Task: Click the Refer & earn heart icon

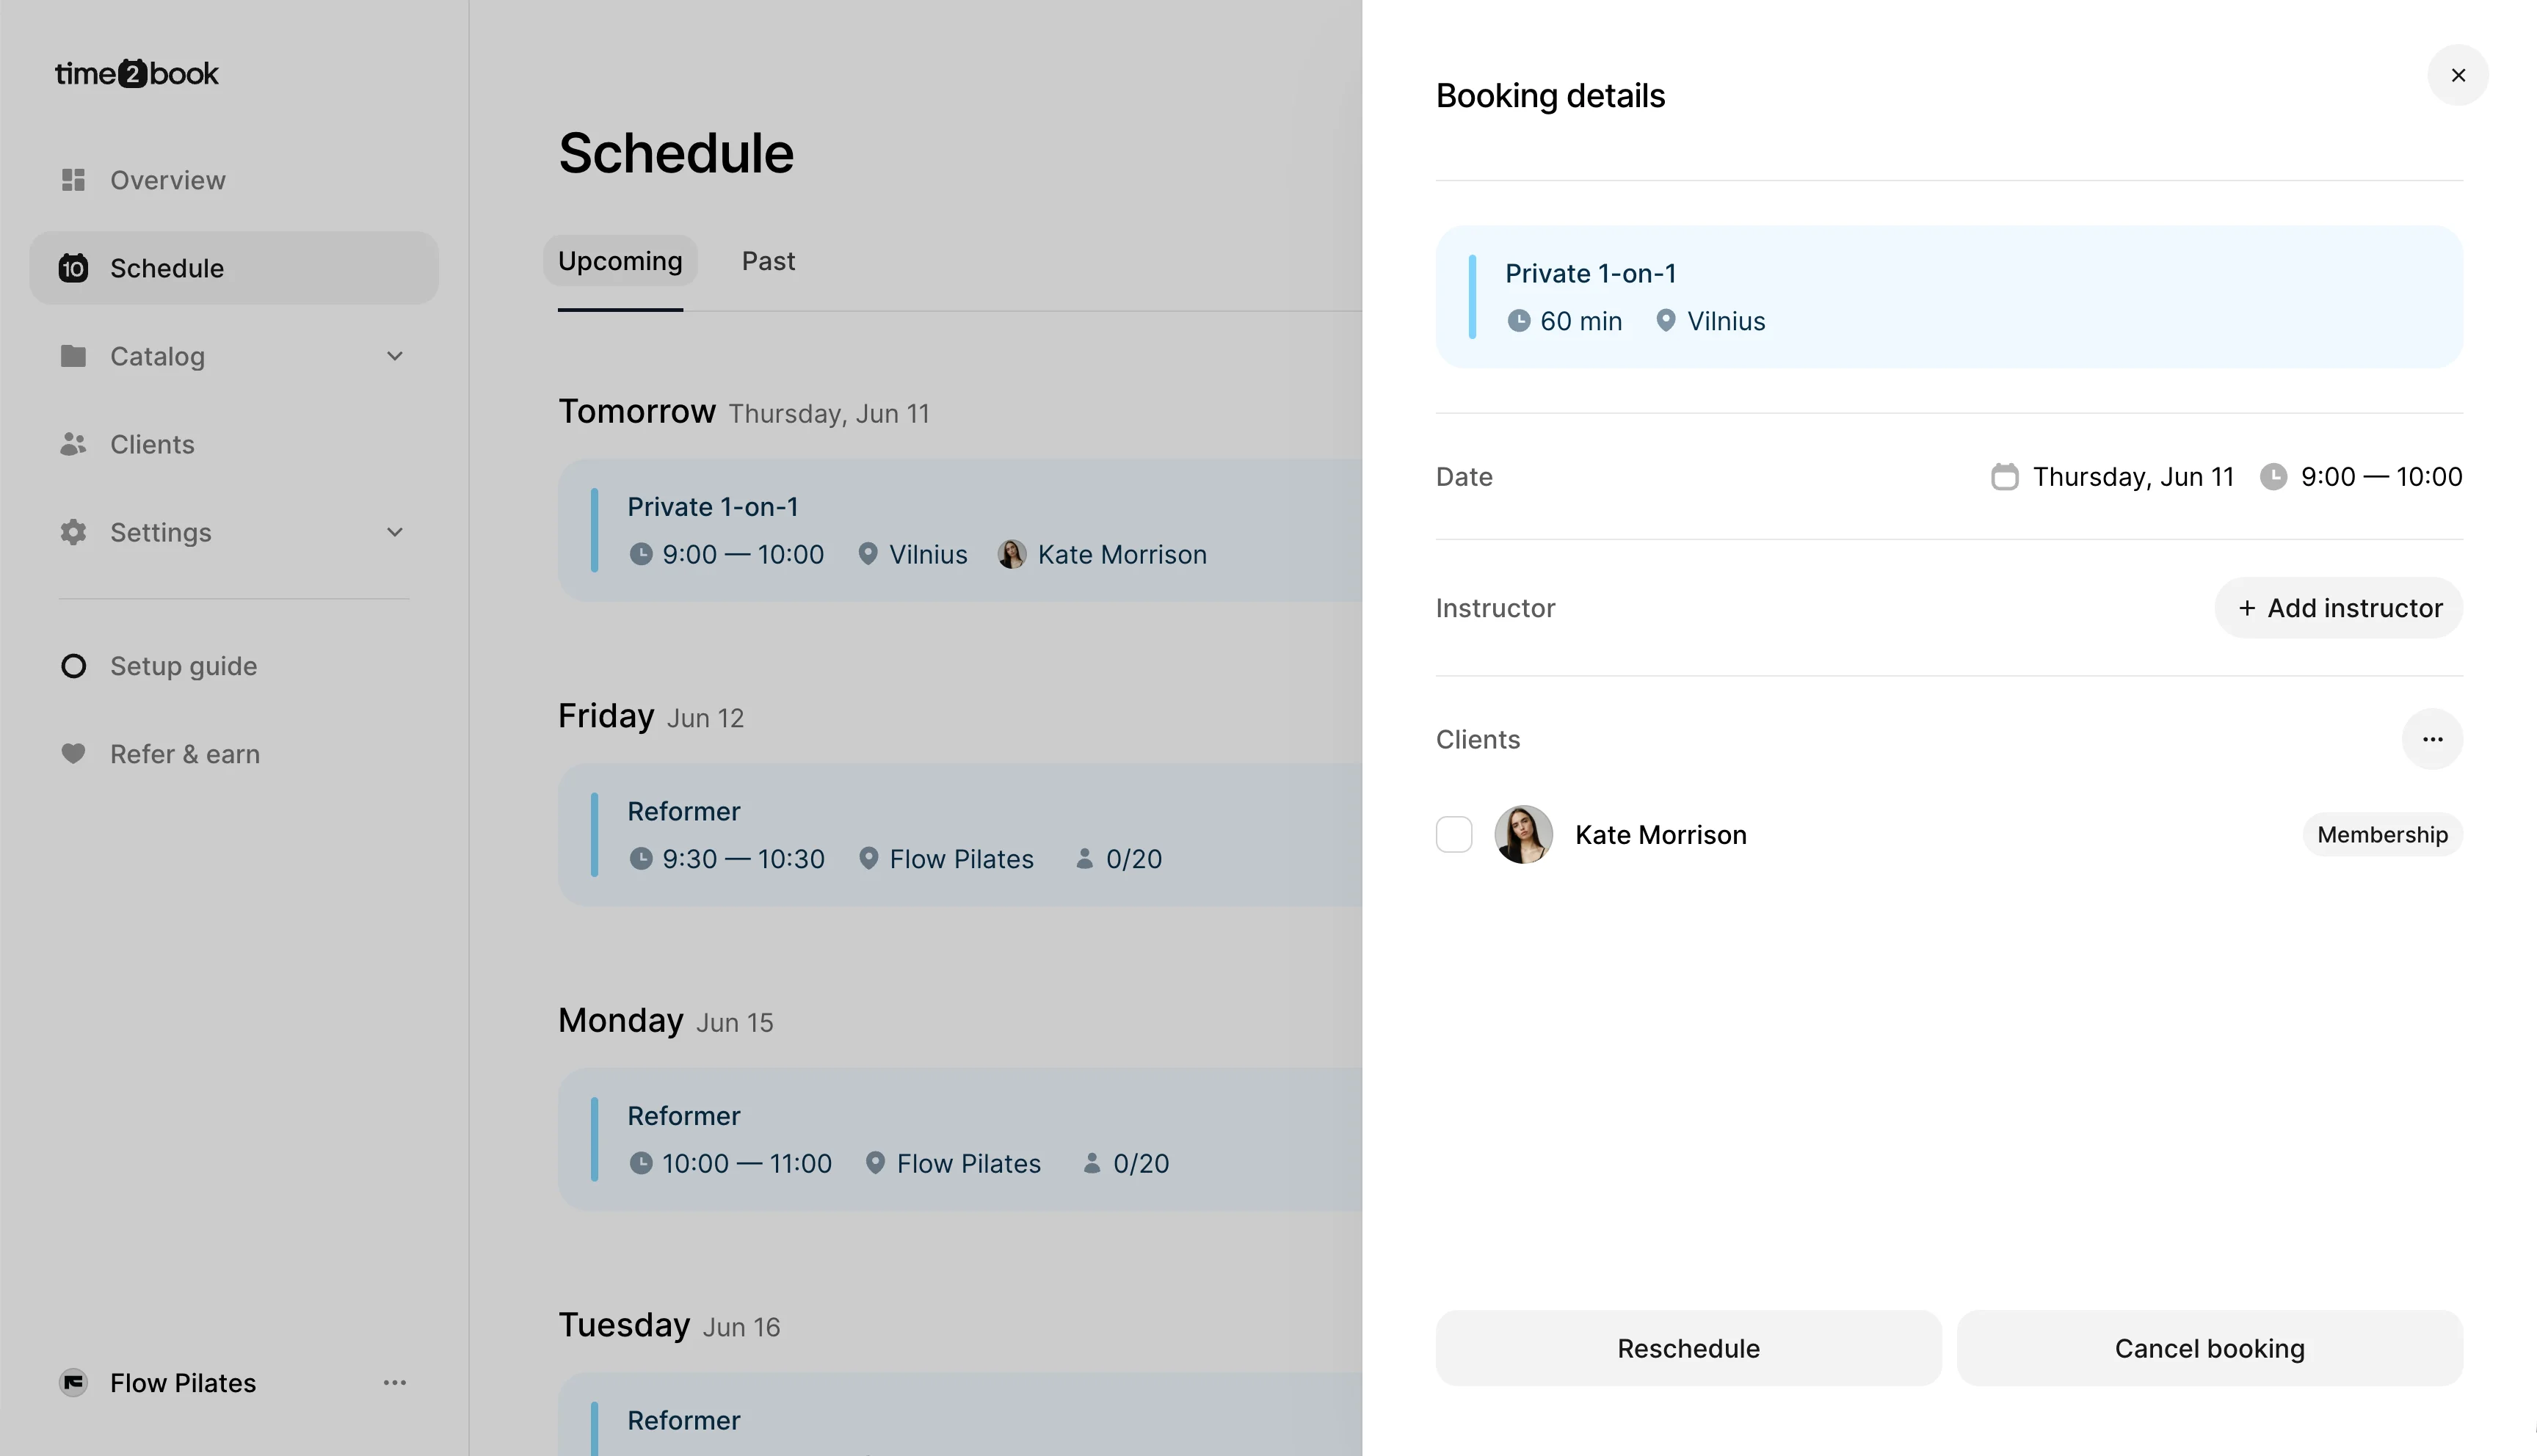Action: tap(73, 754)
